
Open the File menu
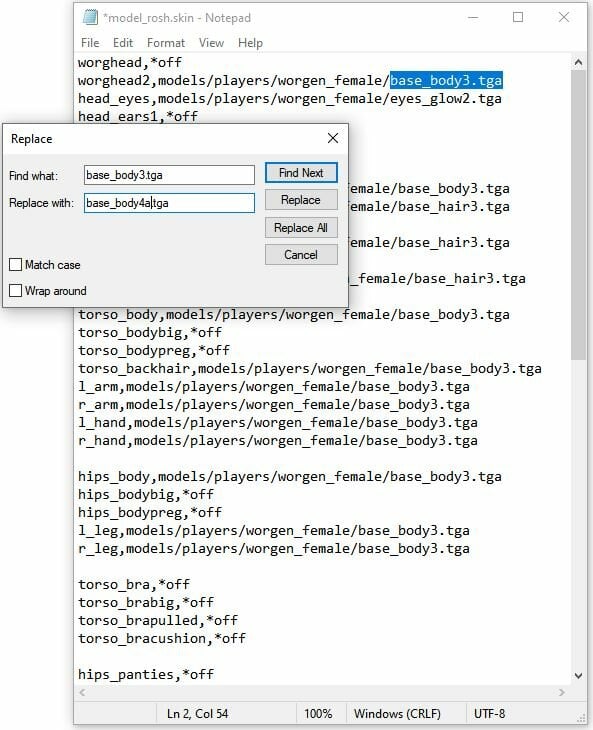click(90, 43)
